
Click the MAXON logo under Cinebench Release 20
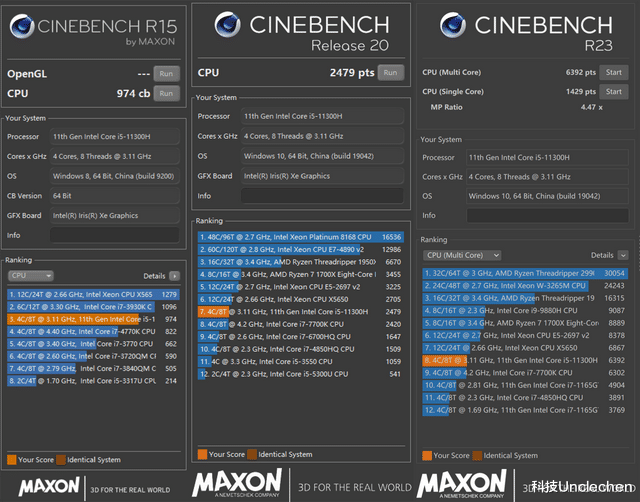point(237,483)
